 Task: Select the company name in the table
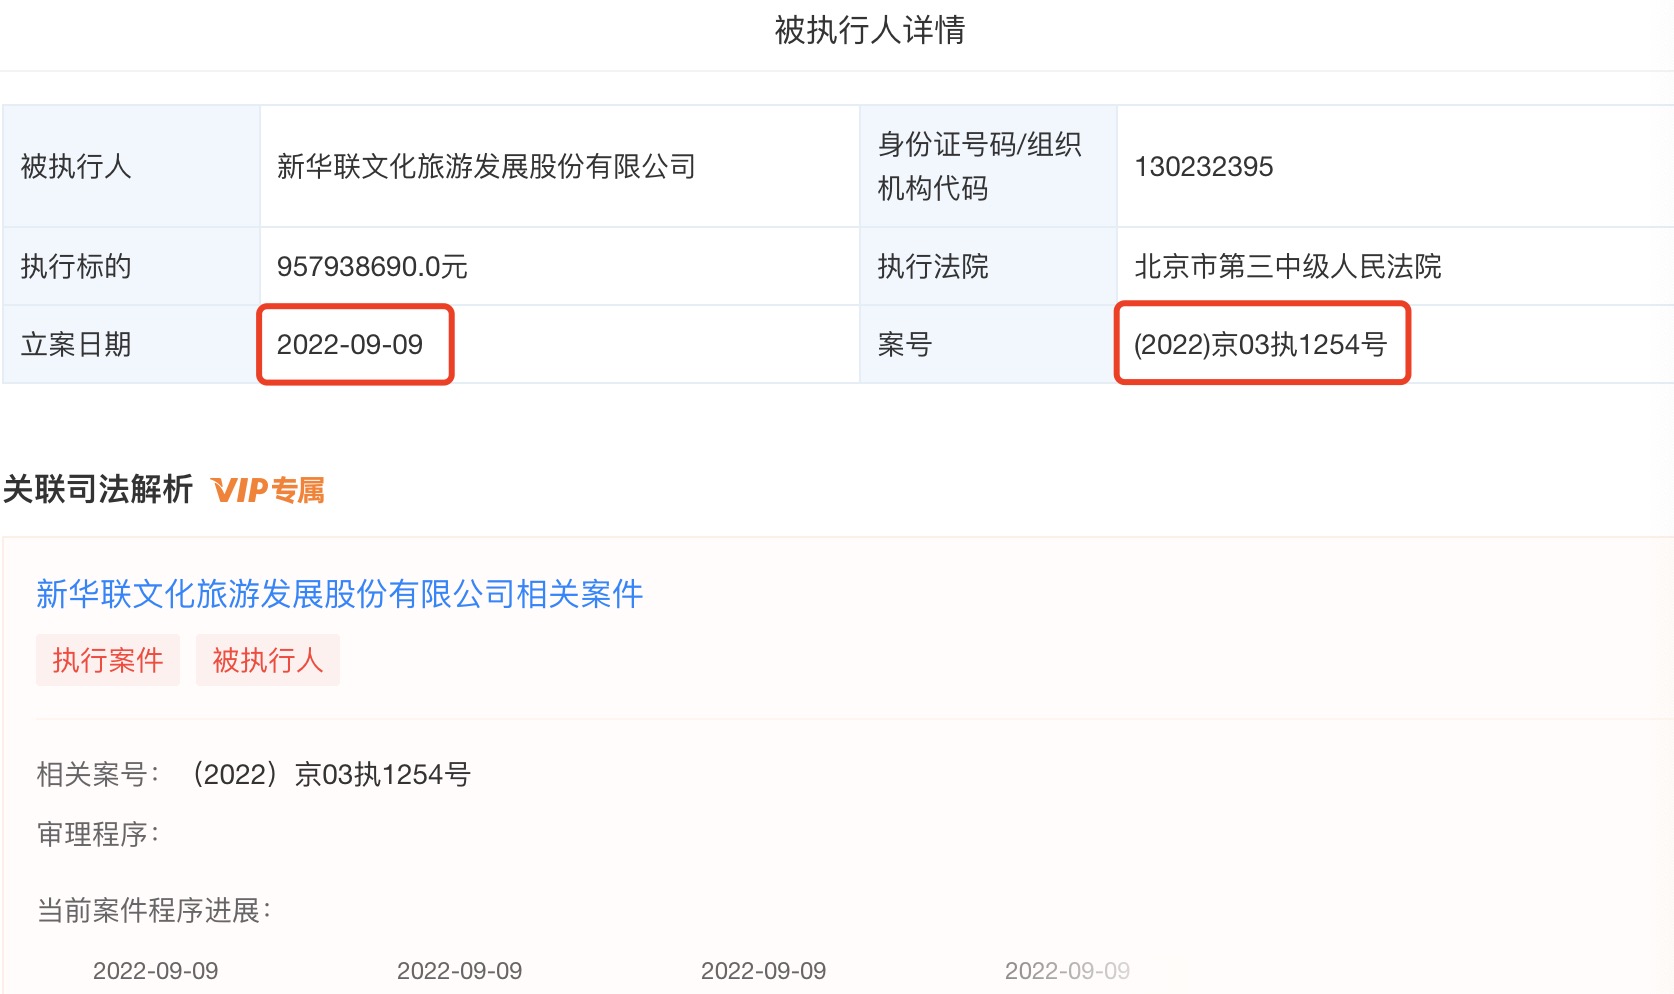[x=486, y=166]
